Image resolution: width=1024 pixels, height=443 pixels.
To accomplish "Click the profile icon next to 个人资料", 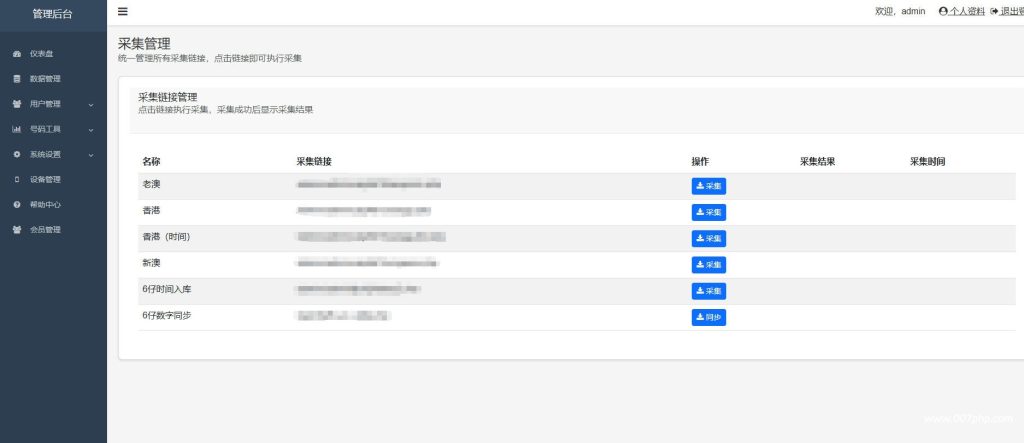I will click(943, 11).
